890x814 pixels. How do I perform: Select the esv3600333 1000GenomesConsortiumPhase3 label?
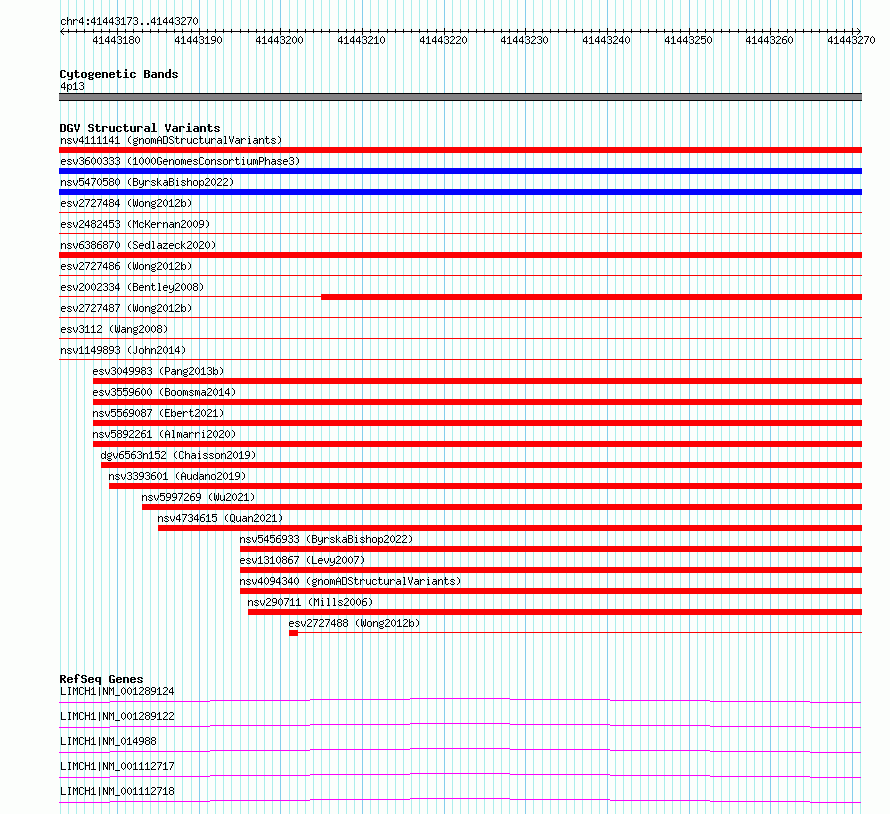(x=180, y=161)
